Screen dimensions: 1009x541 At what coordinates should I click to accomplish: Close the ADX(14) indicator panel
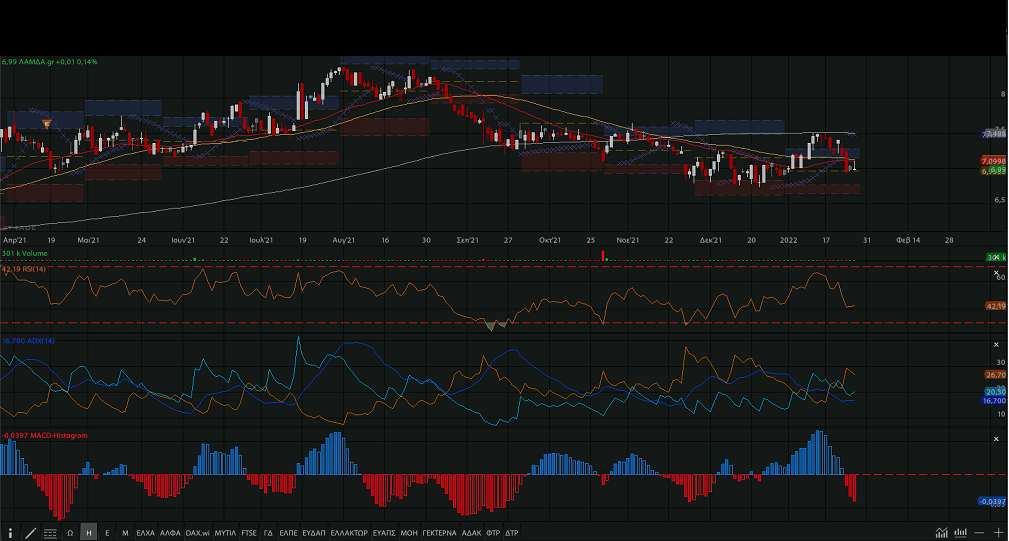996,345
